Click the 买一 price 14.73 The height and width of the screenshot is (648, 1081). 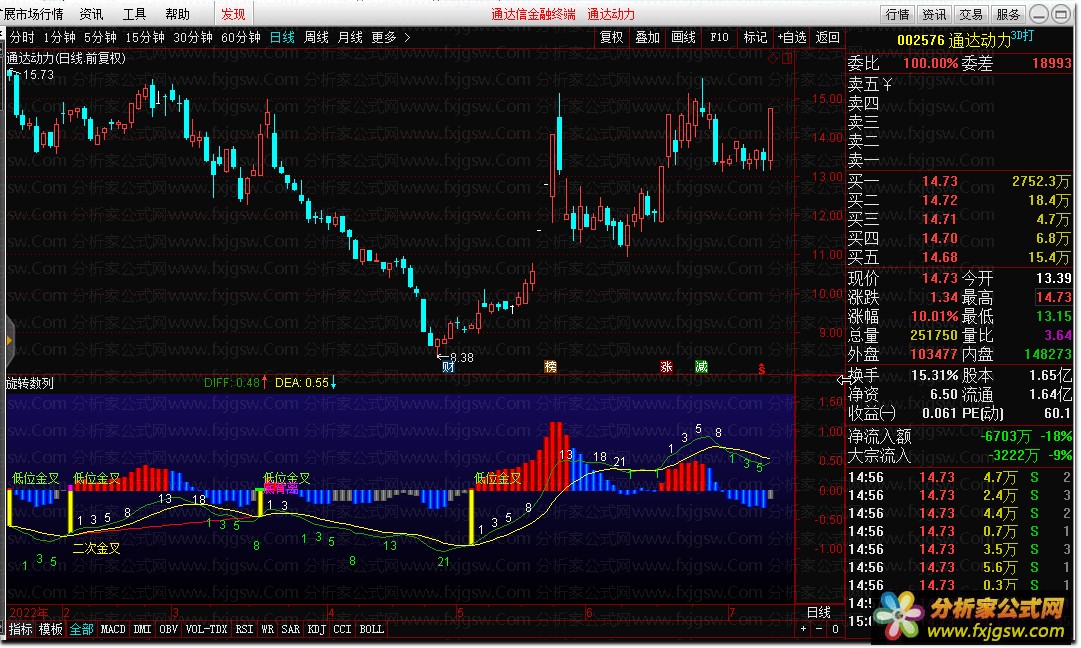(x=940, y=181)
